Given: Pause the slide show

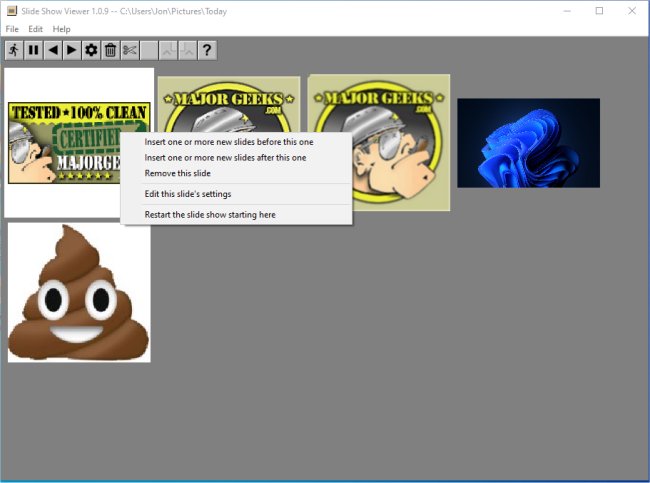Looking at the screenshot, I should (x=34, y=51).
